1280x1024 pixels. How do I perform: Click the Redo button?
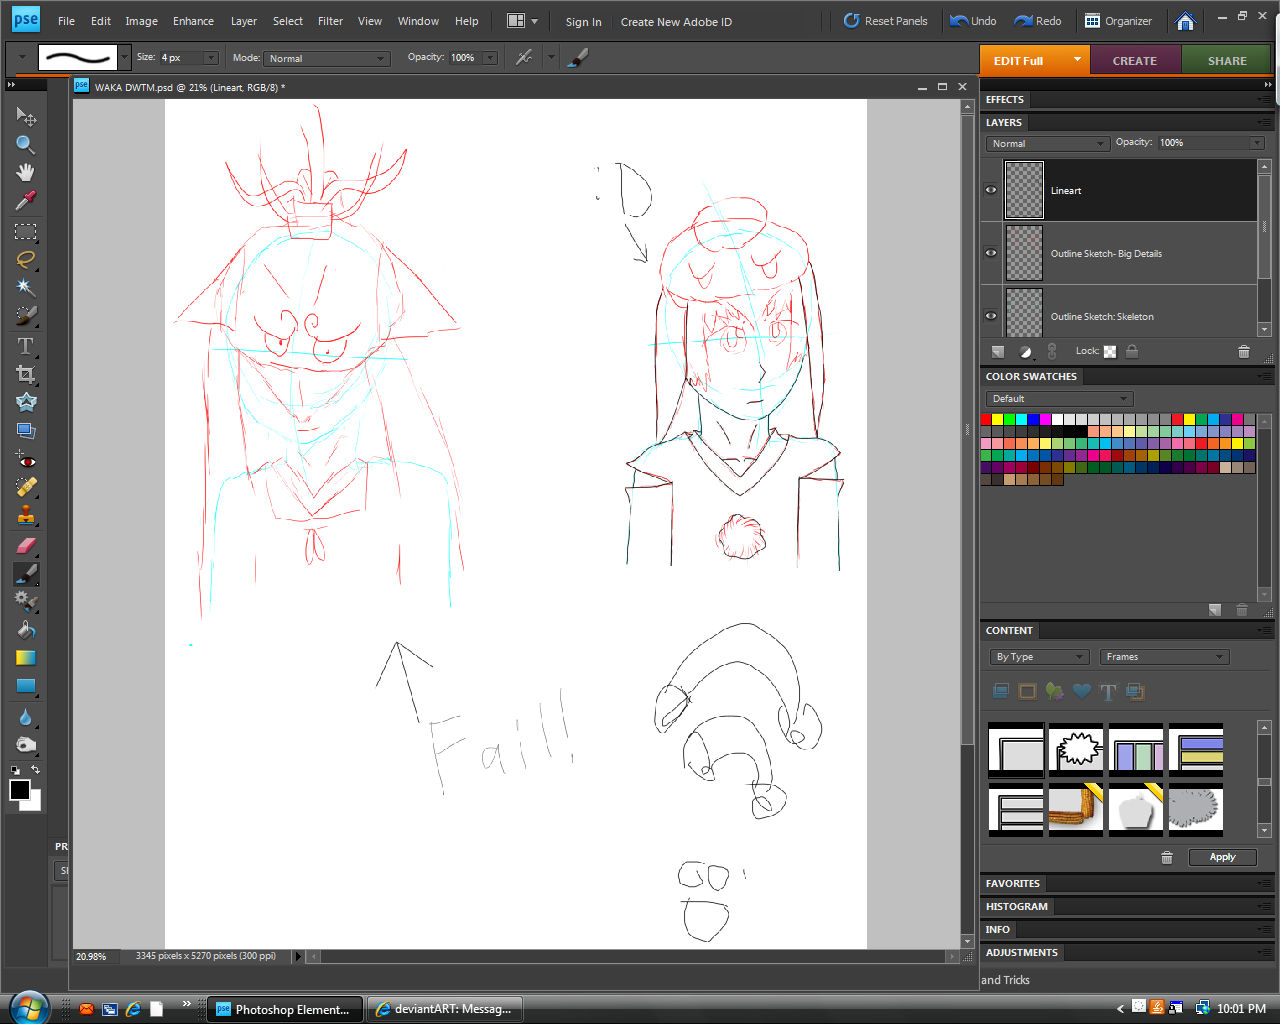click(1038, 21)
